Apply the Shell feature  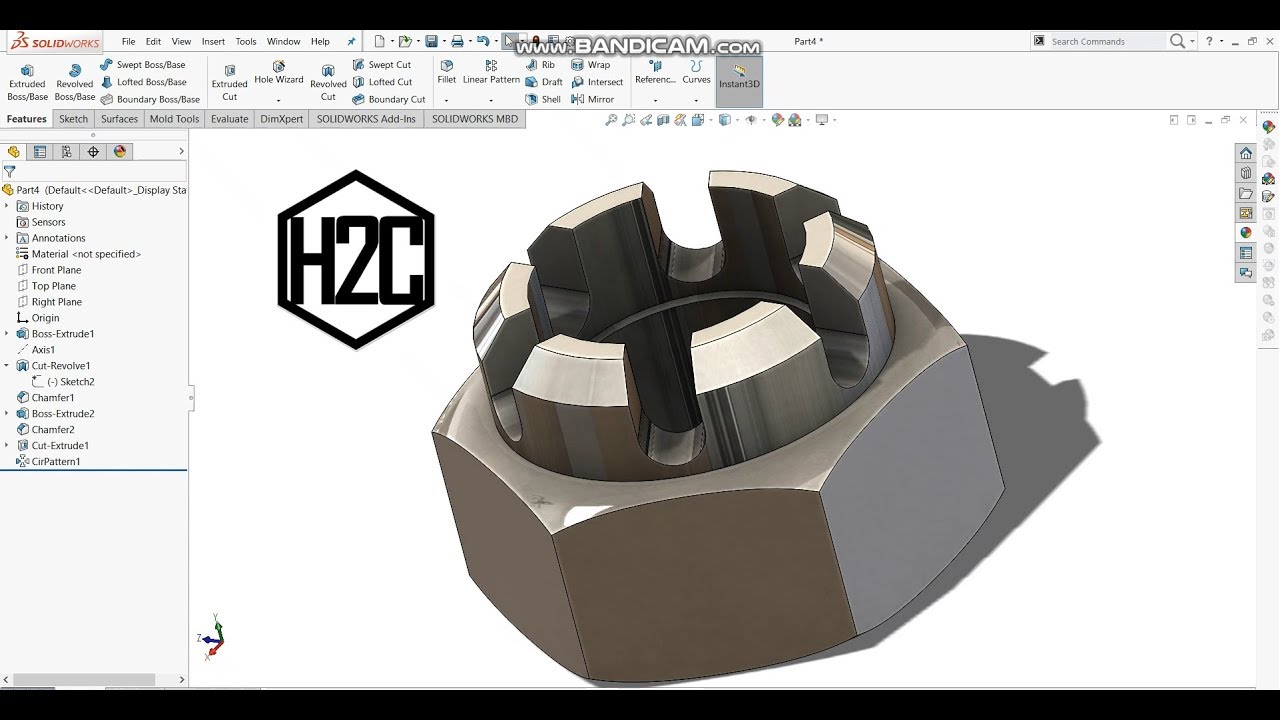tap(543, 99)
